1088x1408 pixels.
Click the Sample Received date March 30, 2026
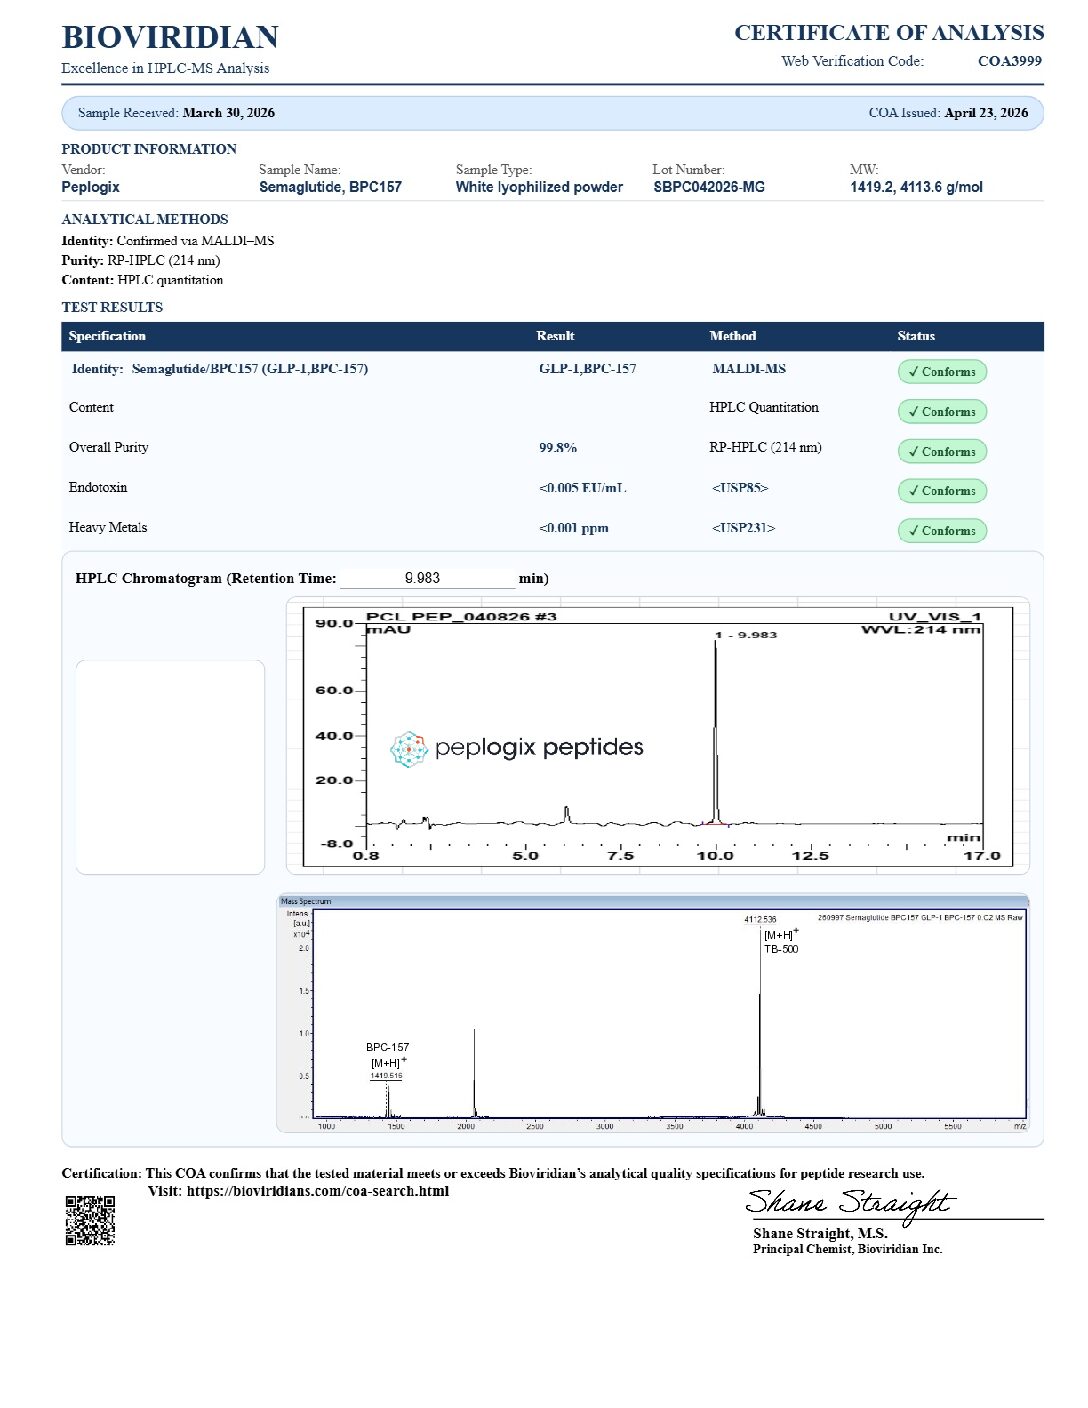(x=229, y=113)
